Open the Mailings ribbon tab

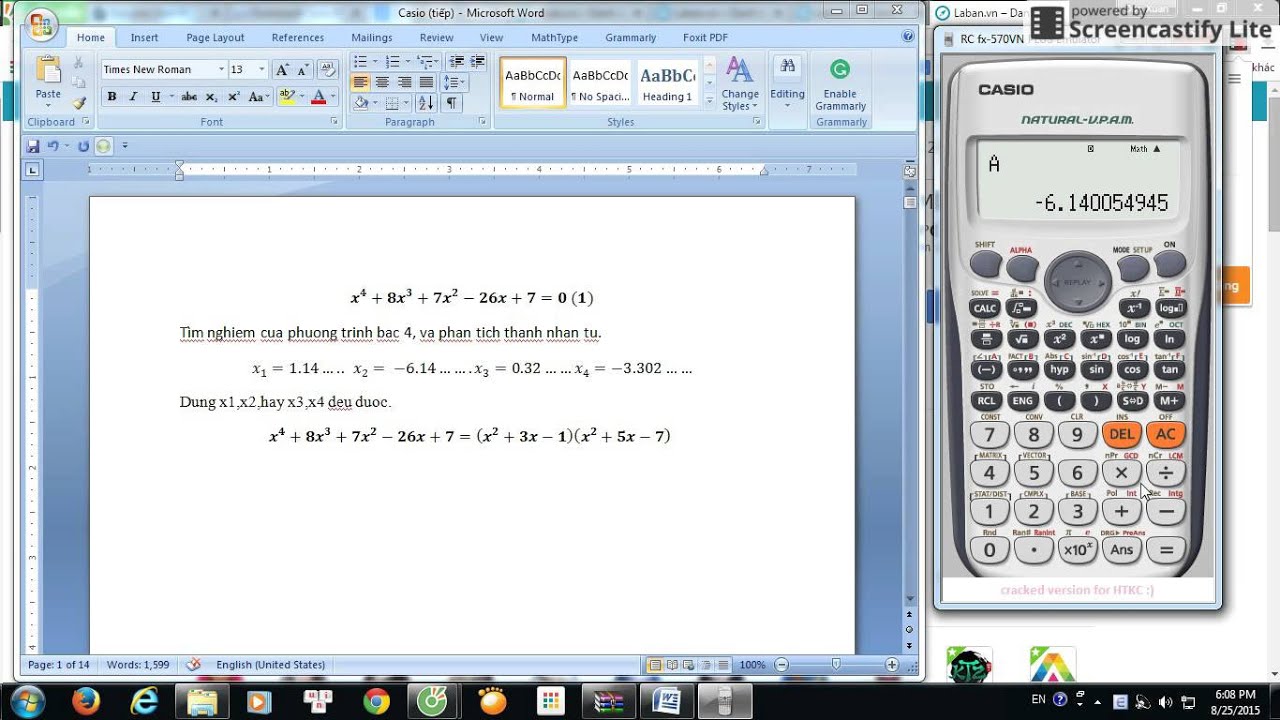[372, 37]
